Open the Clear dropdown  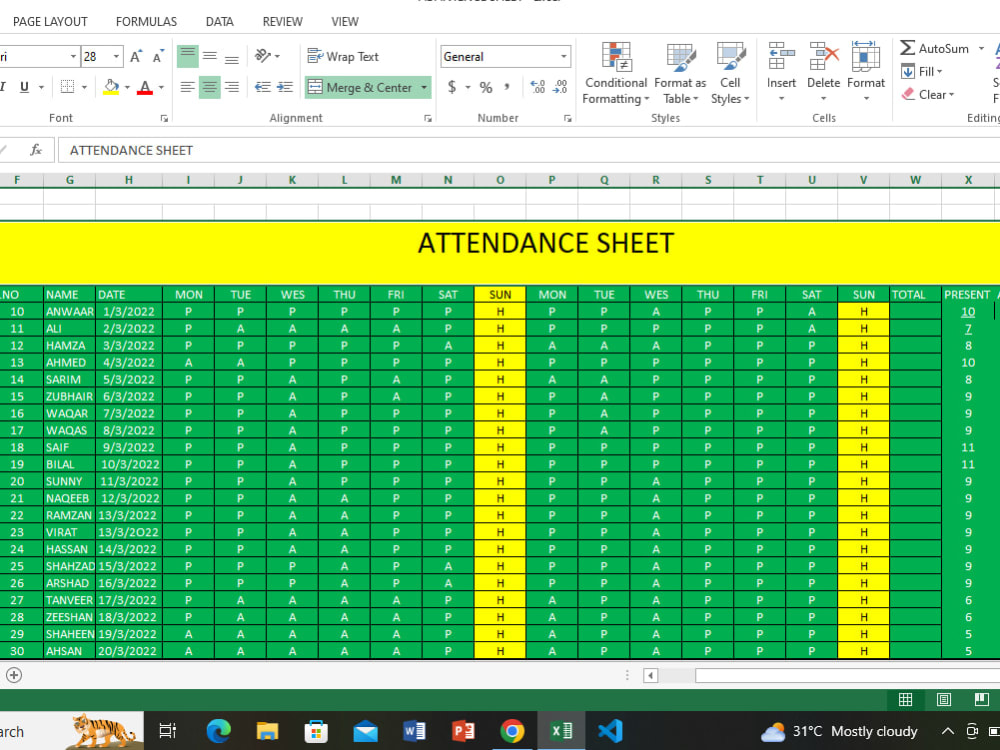click(928, 94)
